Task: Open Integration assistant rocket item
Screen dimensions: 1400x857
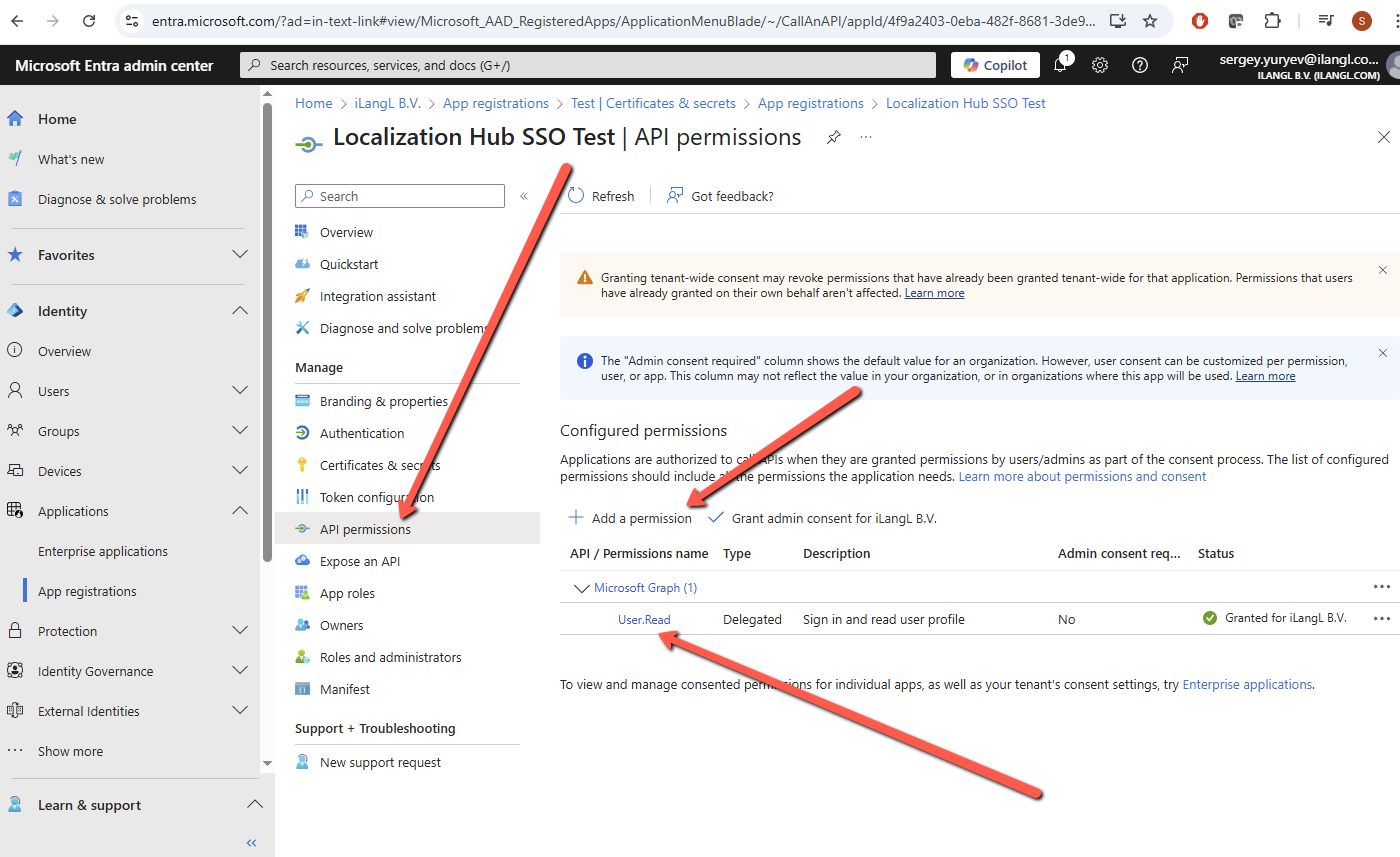Action: pyautogui.click(x=378, y=296)
